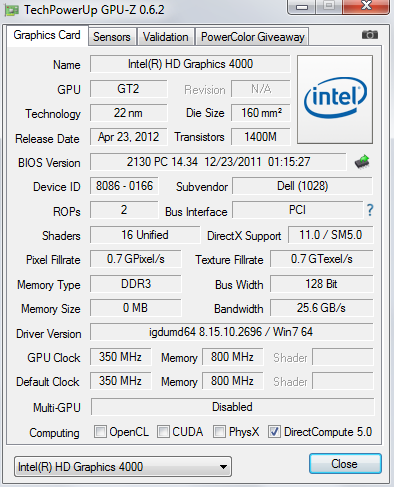Click the BIOS Version field
Image resolution: width=394 pixels, height=487 pixels.
coord(218,162)
